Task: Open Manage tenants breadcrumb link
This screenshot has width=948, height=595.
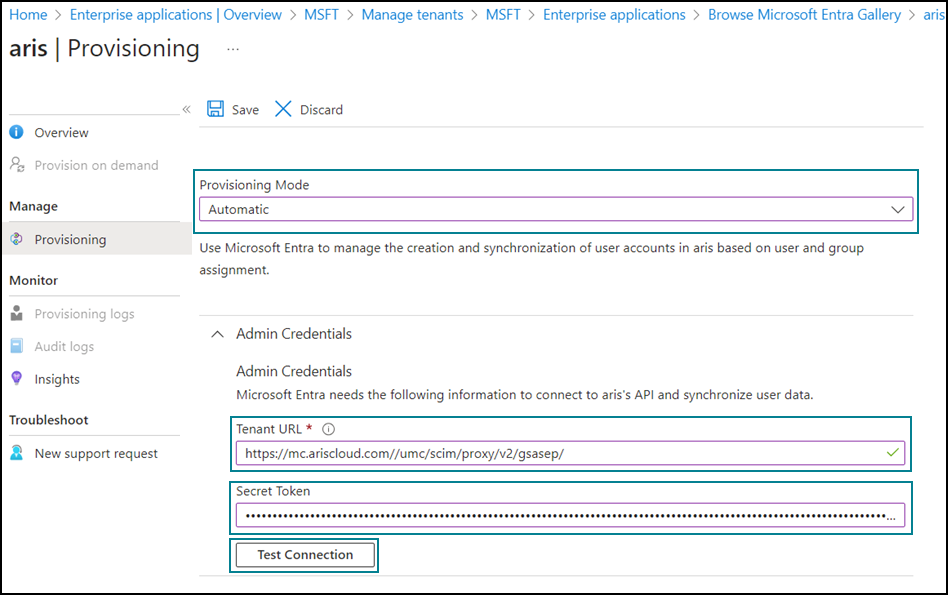Action: coord(412,15)
